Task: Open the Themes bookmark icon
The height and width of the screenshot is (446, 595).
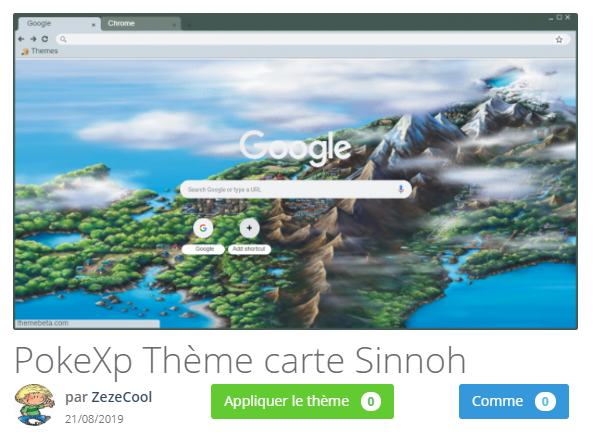Action: pyautogui.click(x=25, y=51)
